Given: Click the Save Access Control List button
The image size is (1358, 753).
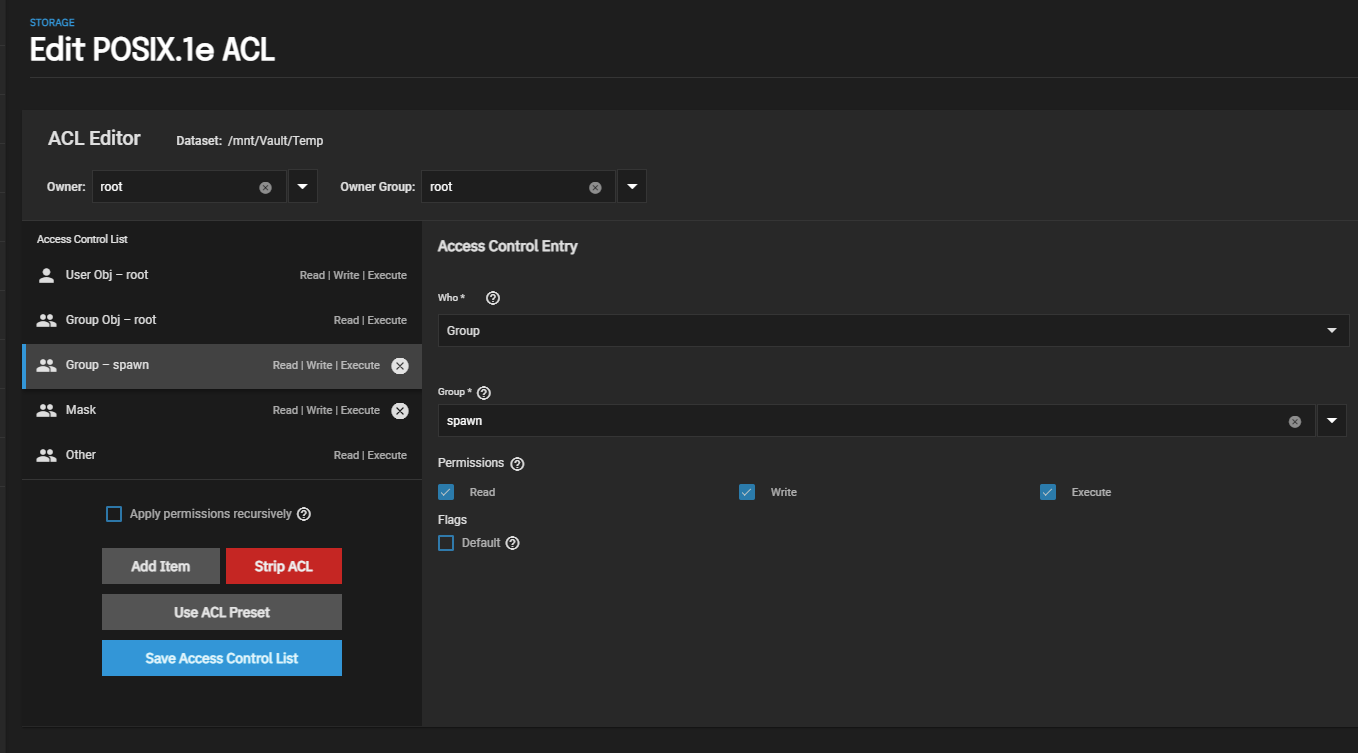Looking at the screenshot, I should [x=222, y=658].
